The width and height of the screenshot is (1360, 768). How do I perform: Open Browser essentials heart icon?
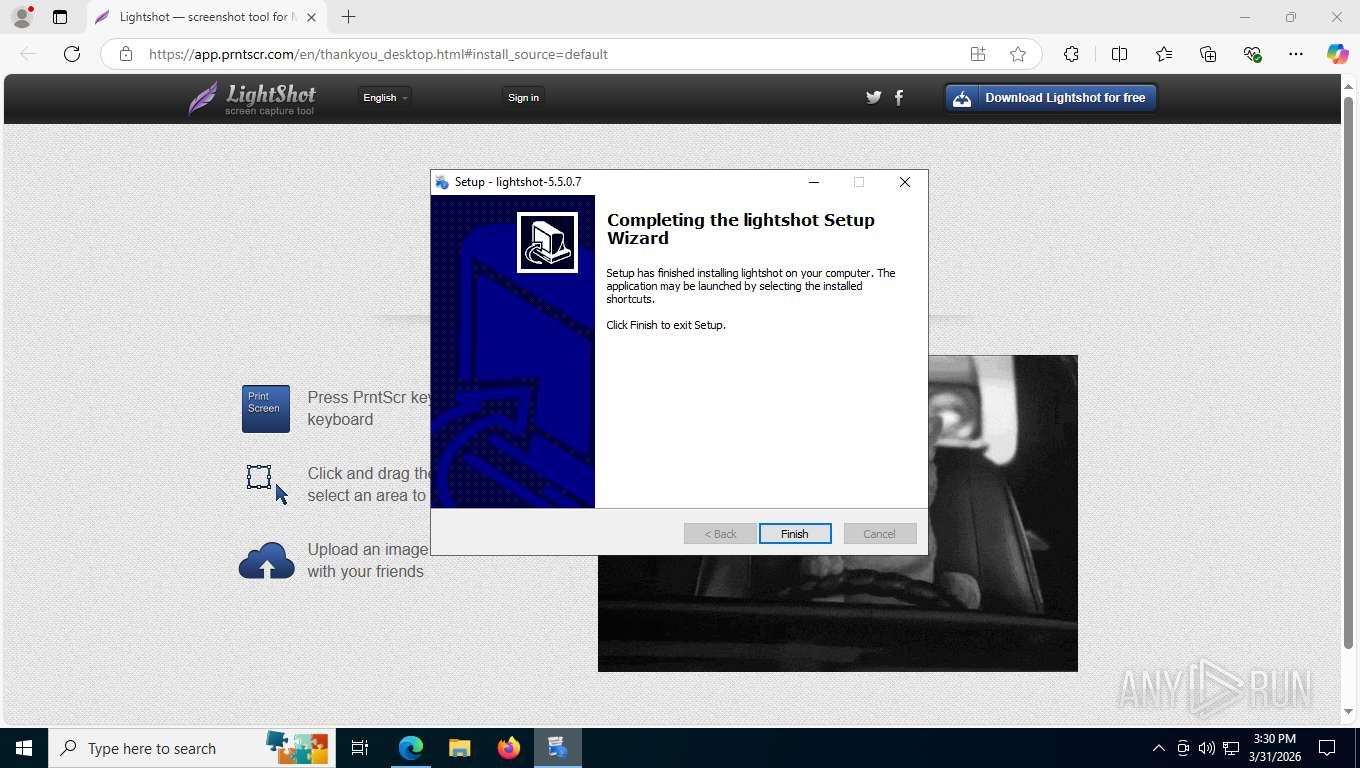click(1252, 54)
